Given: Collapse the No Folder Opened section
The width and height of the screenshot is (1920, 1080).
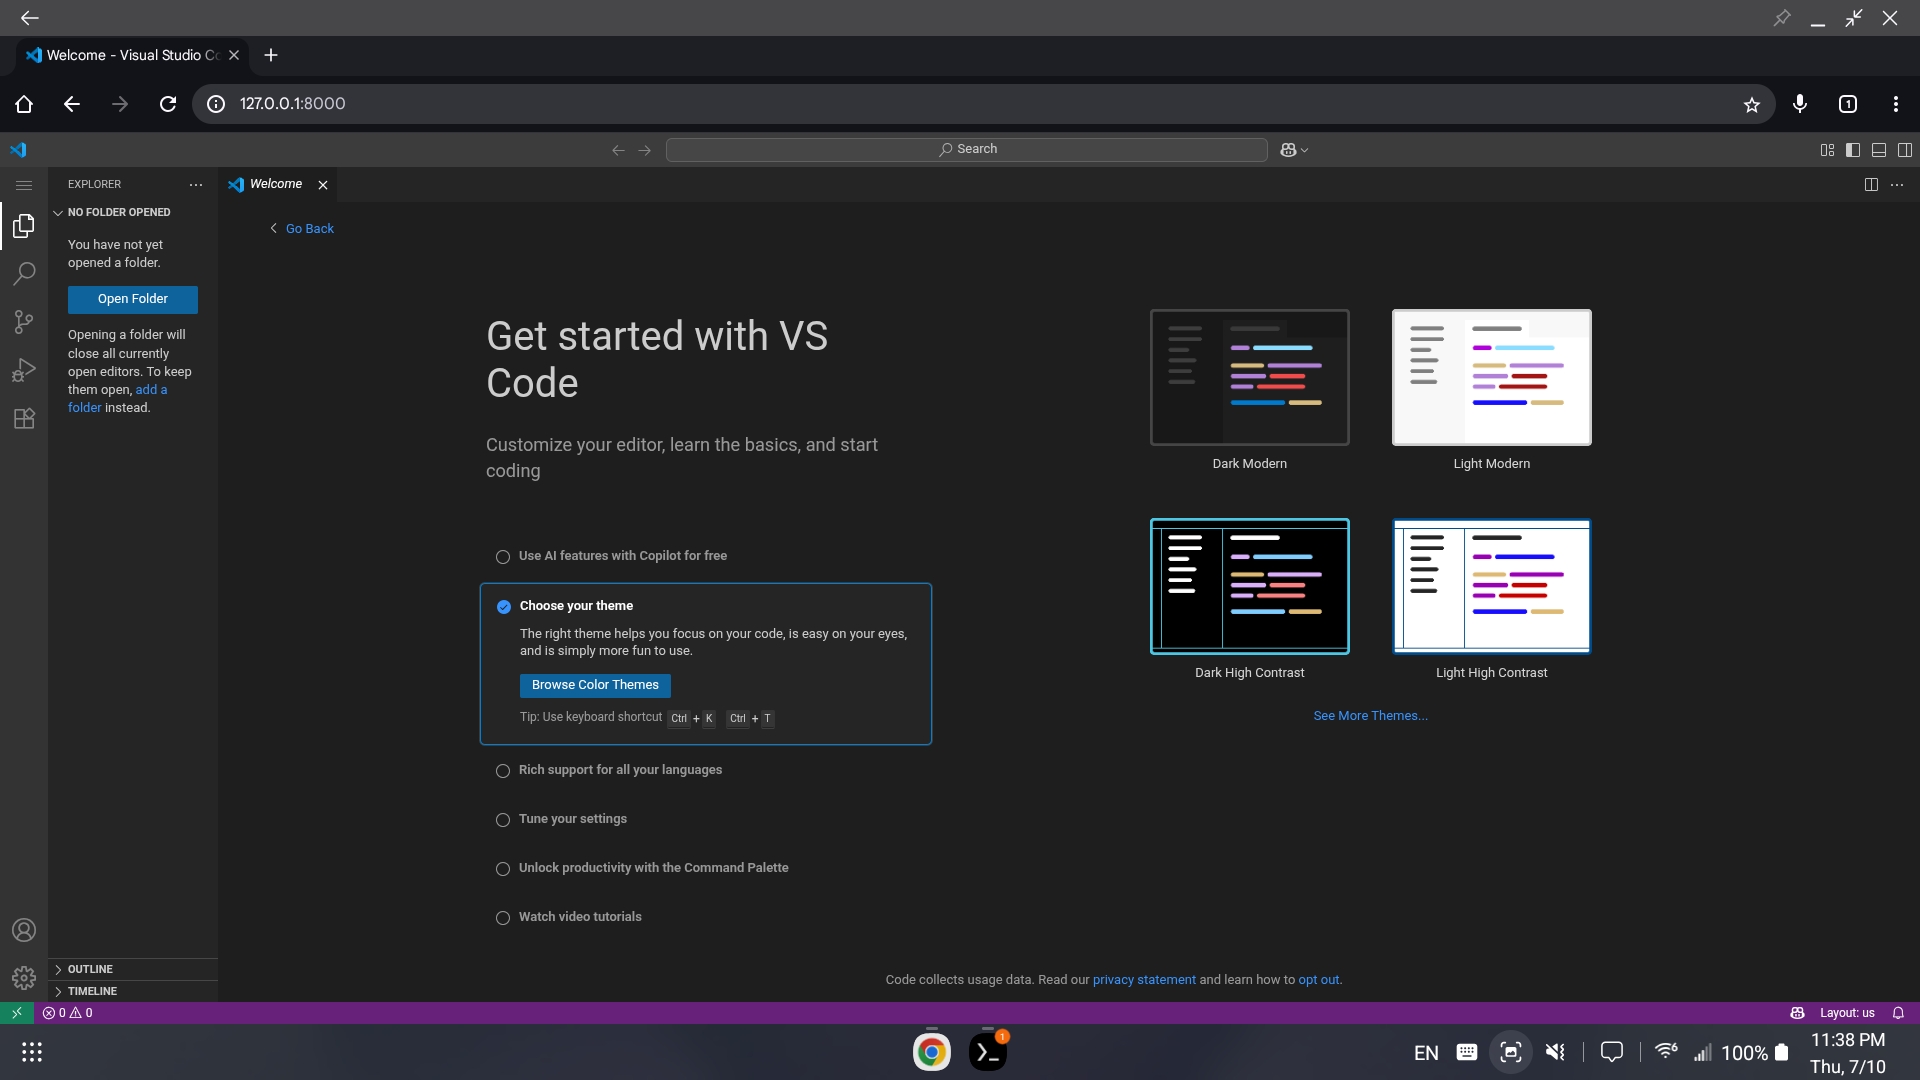Looking at the screenshot, I should click(133, 212).
